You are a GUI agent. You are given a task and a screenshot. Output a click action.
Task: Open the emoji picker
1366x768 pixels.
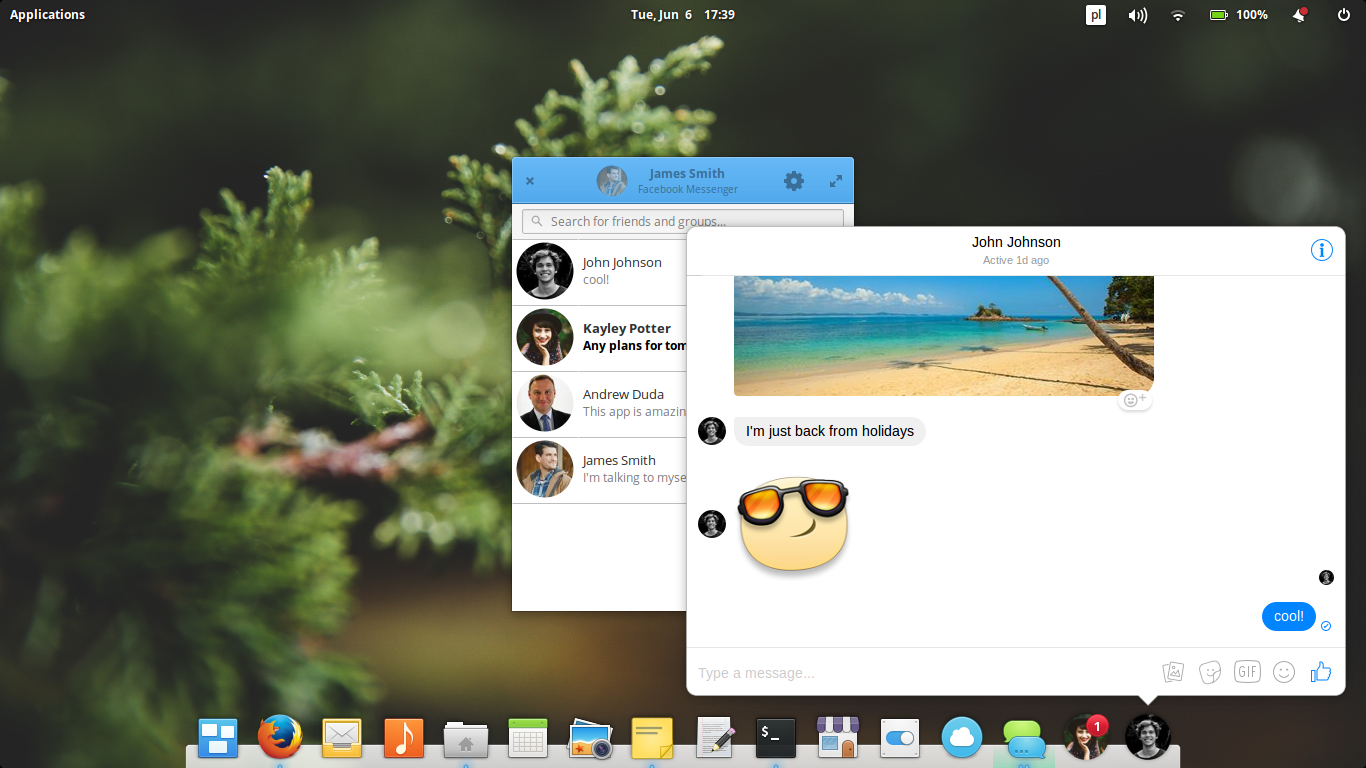(x=1284, y=672)
